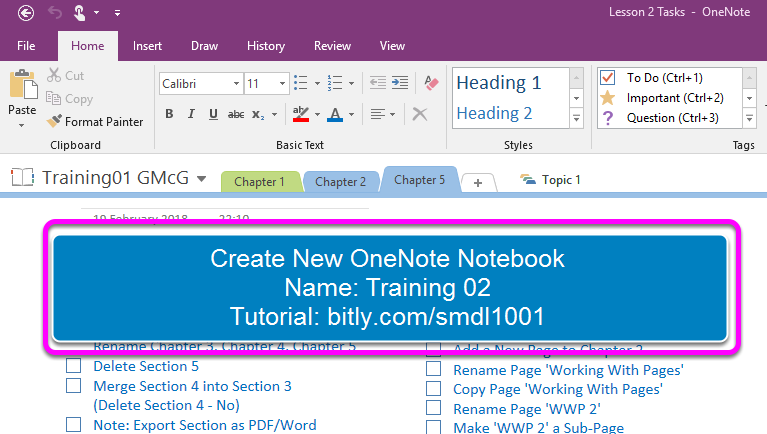Add new section with plus tab
This screenshot has height=434, width=767.
[478, 183]
